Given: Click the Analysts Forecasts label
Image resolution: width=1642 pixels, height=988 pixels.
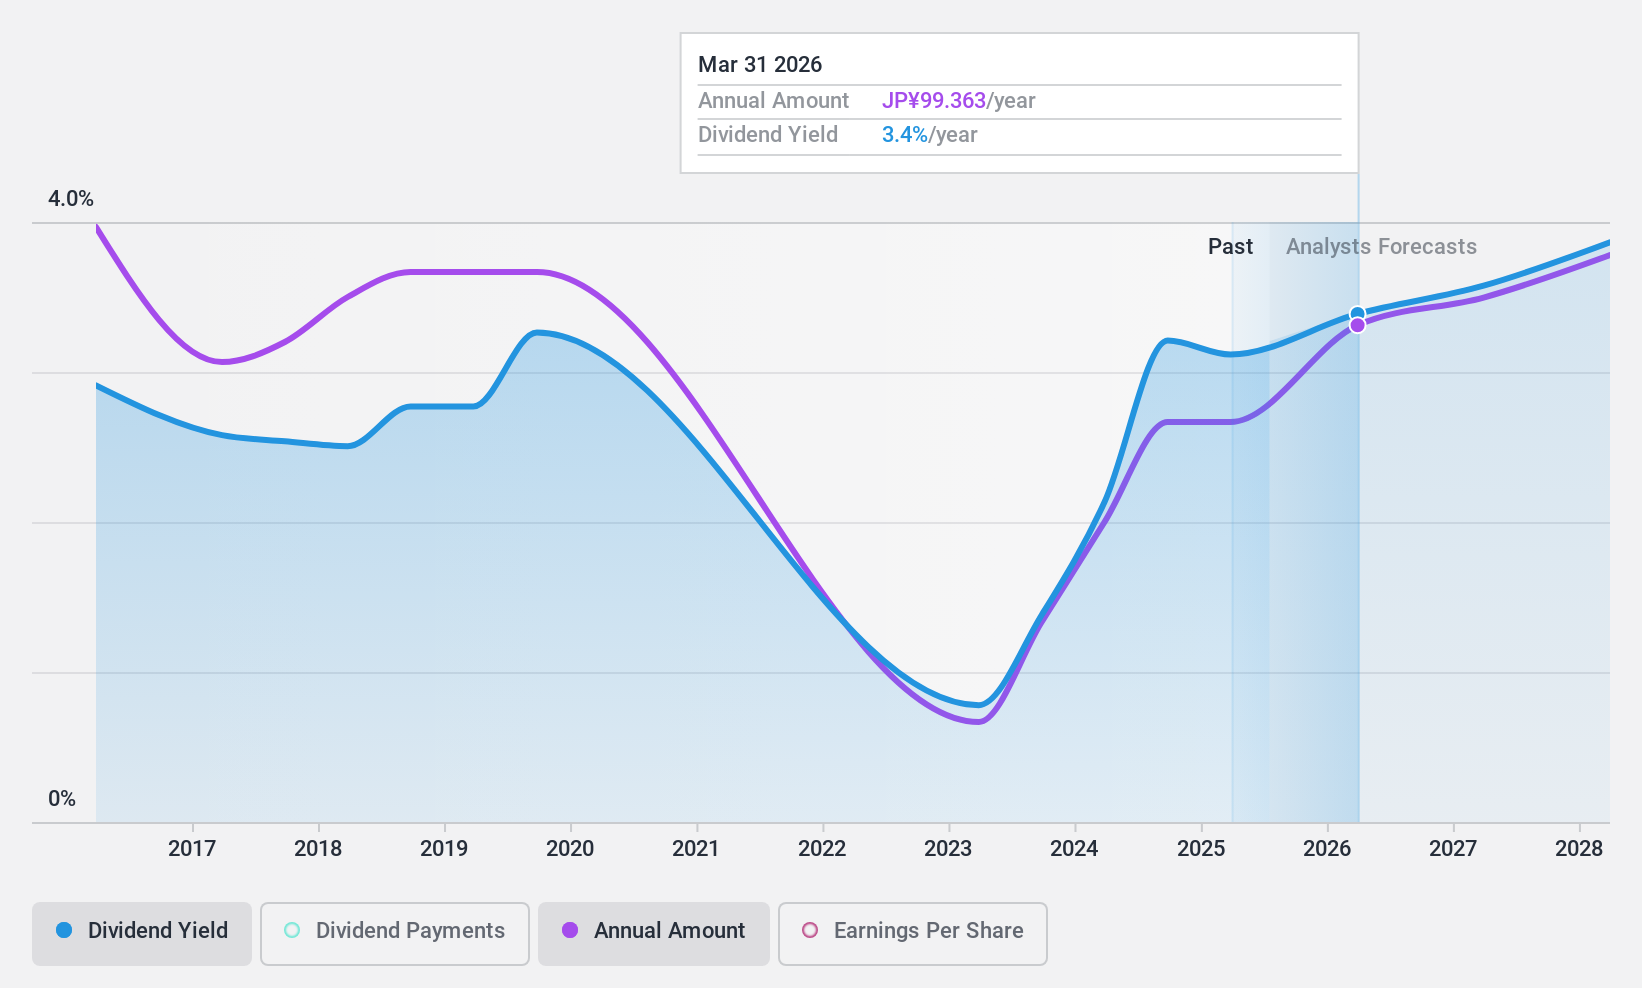Looking at the screenshot, I should [1381, 247].
